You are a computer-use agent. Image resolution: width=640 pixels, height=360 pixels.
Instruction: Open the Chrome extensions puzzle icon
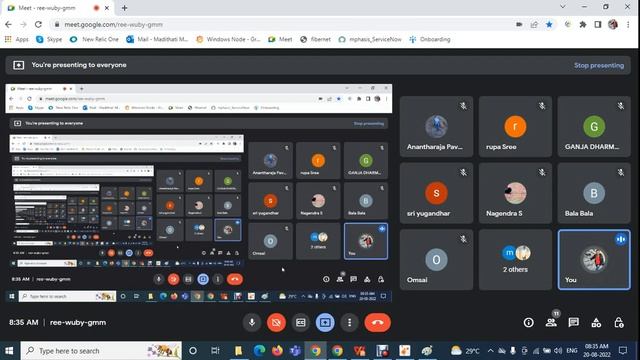coord(583,24)
